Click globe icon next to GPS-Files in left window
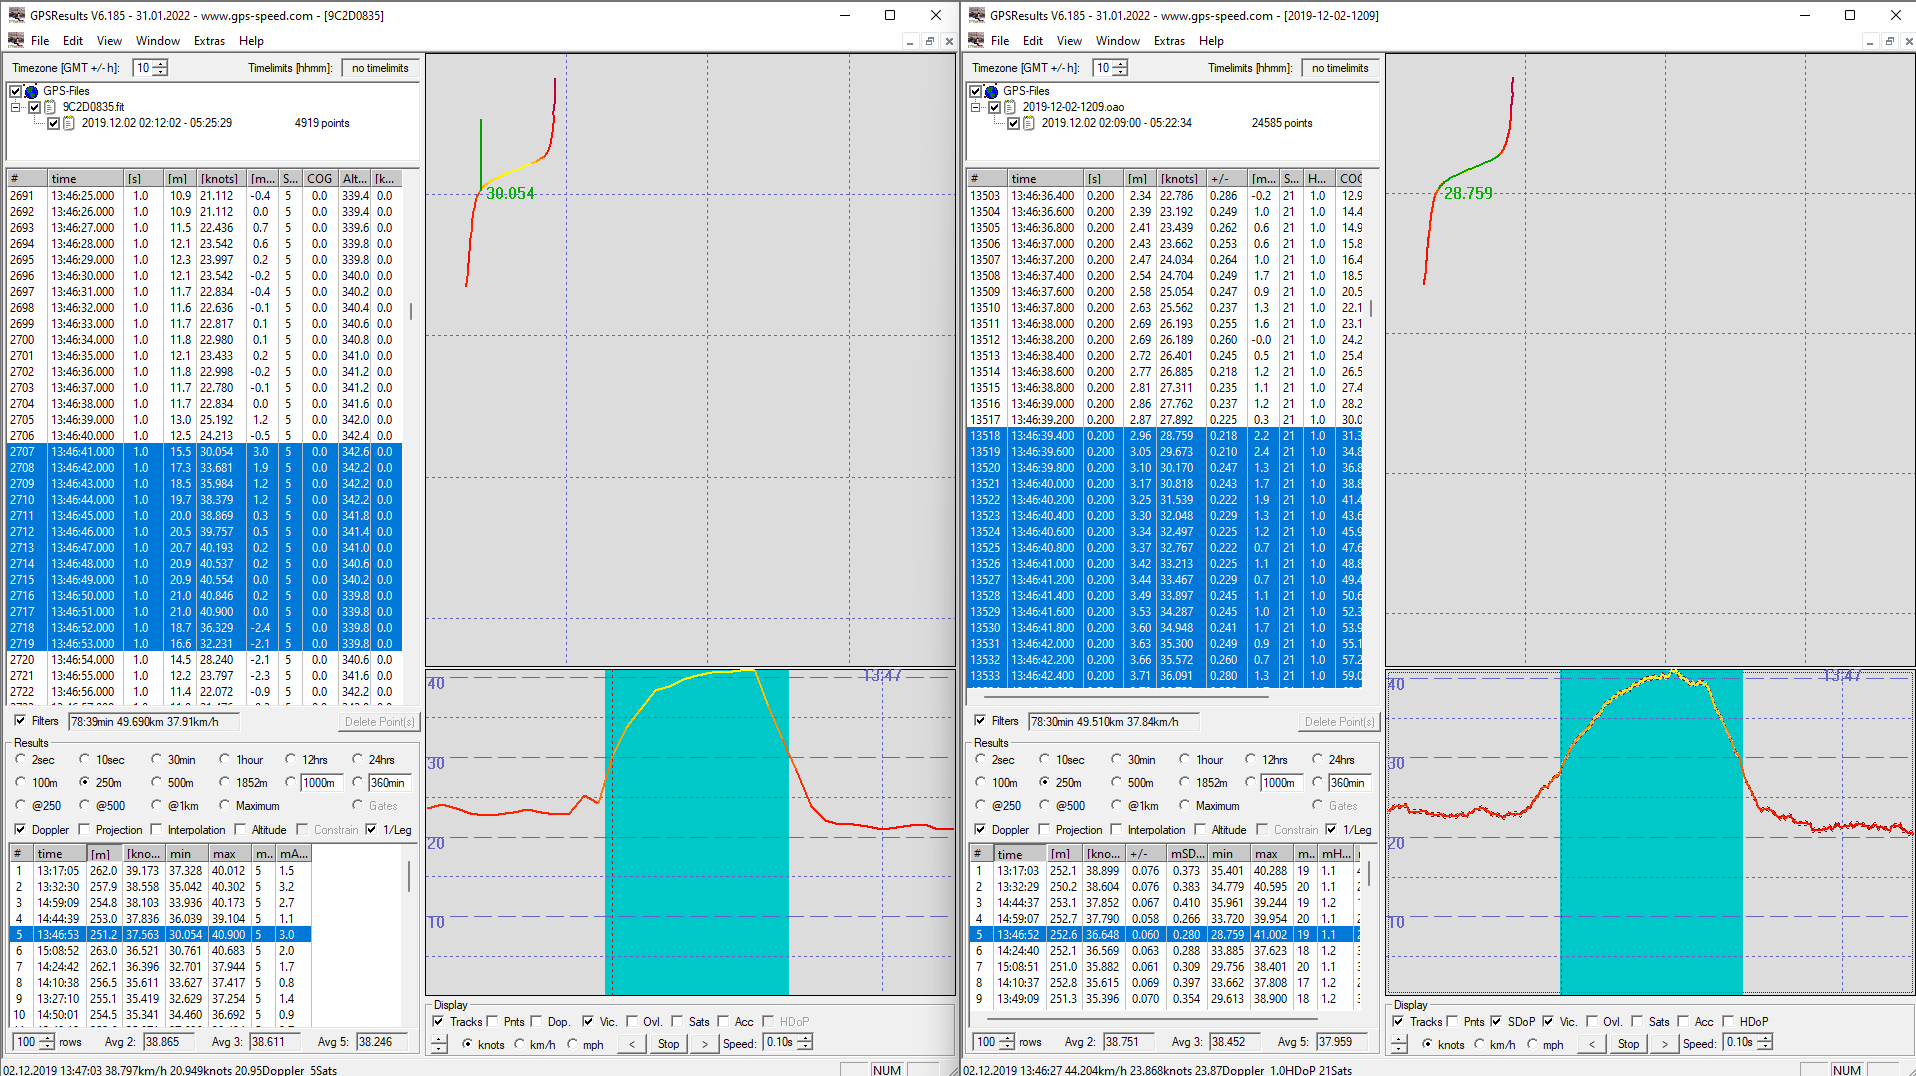 pyautogui.click(x=31, y=91)
